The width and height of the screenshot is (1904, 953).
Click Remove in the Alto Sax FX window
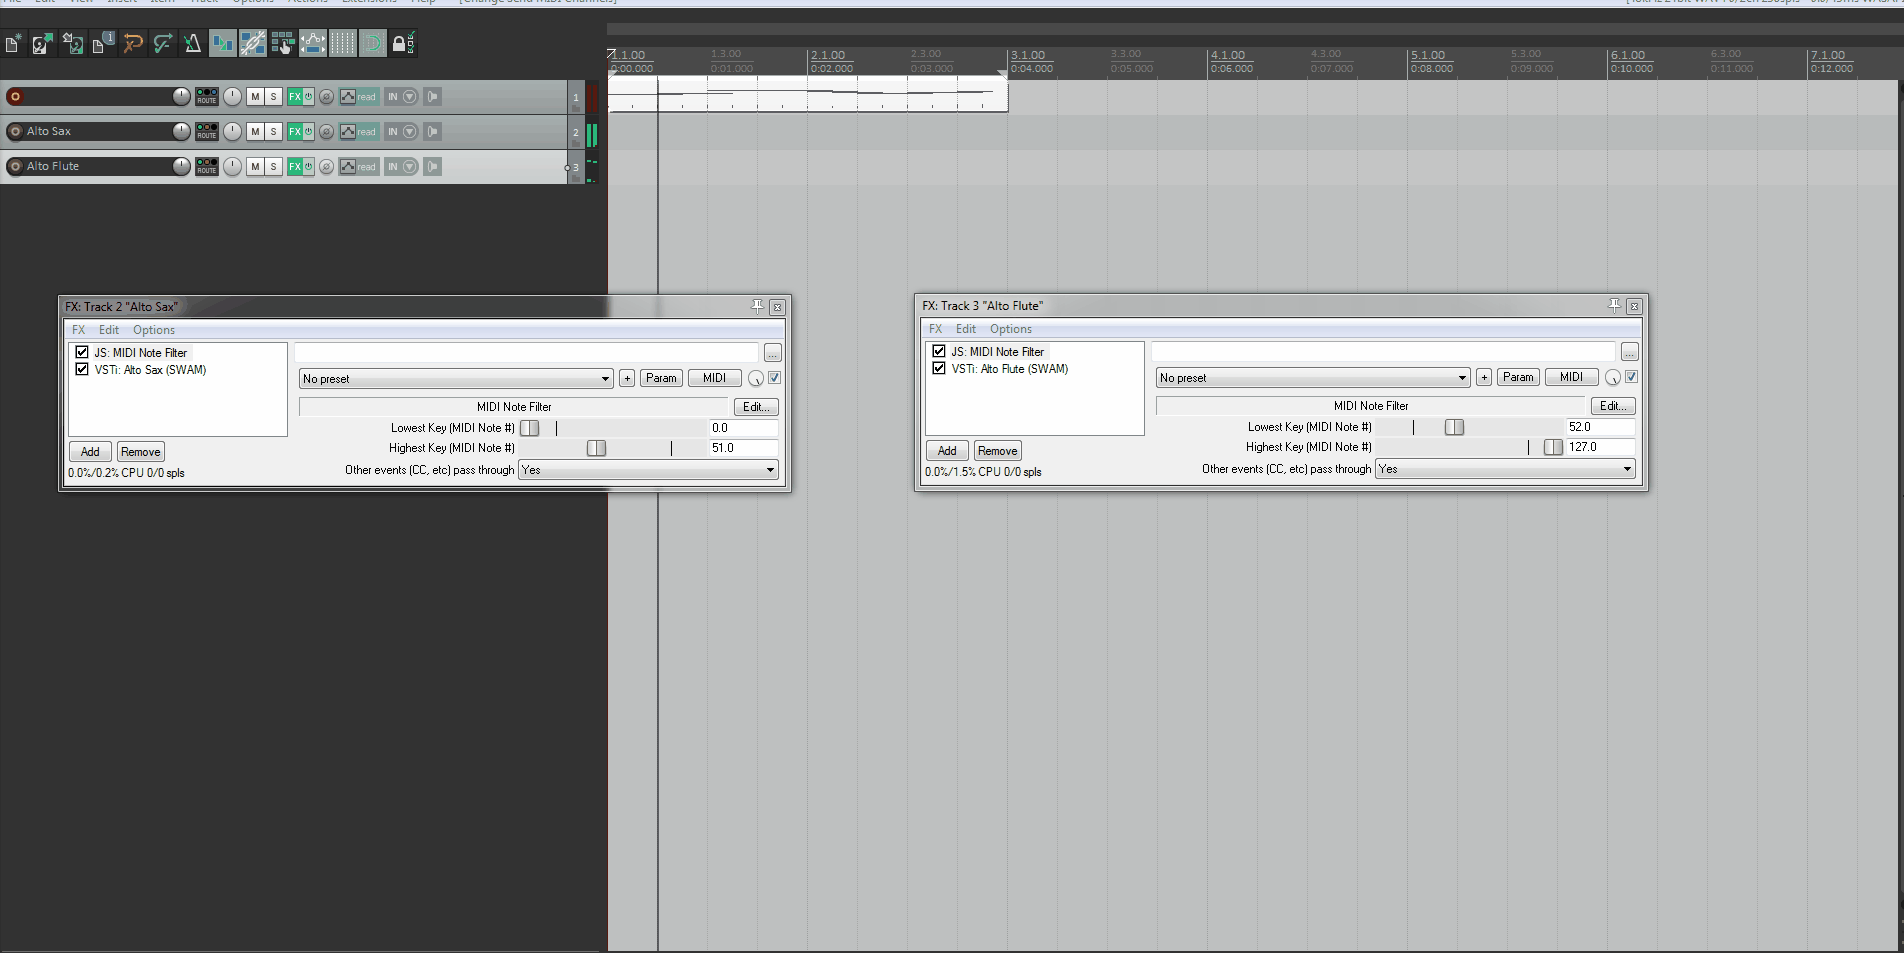pyautogui.click(x=141, y=452)
